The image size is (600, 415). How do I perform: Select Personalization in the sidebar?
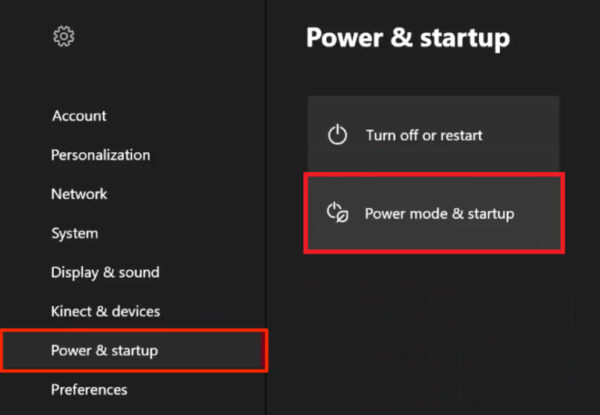(100, 155)
